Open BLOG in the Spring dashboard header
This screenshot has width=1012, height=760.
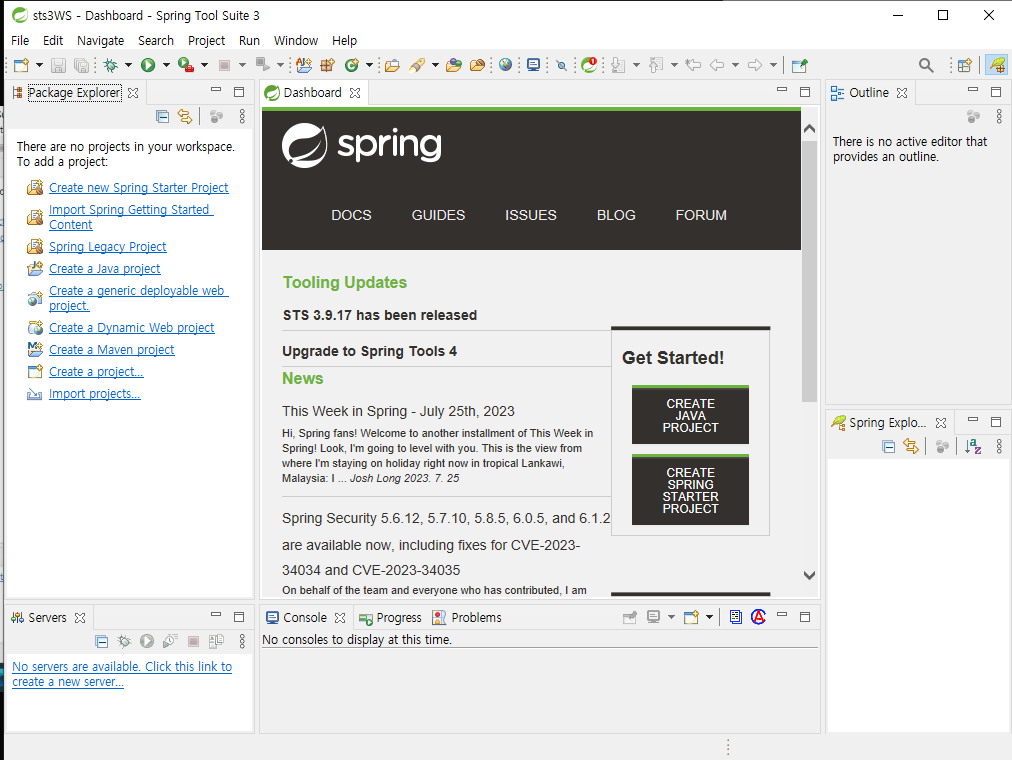(x=616, y=215)
